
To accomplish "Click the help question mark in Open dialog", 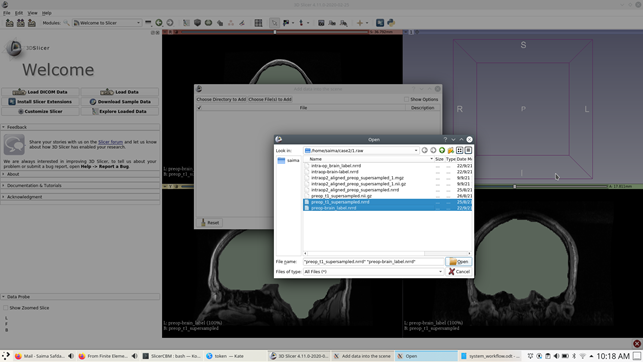I will 445,139.
